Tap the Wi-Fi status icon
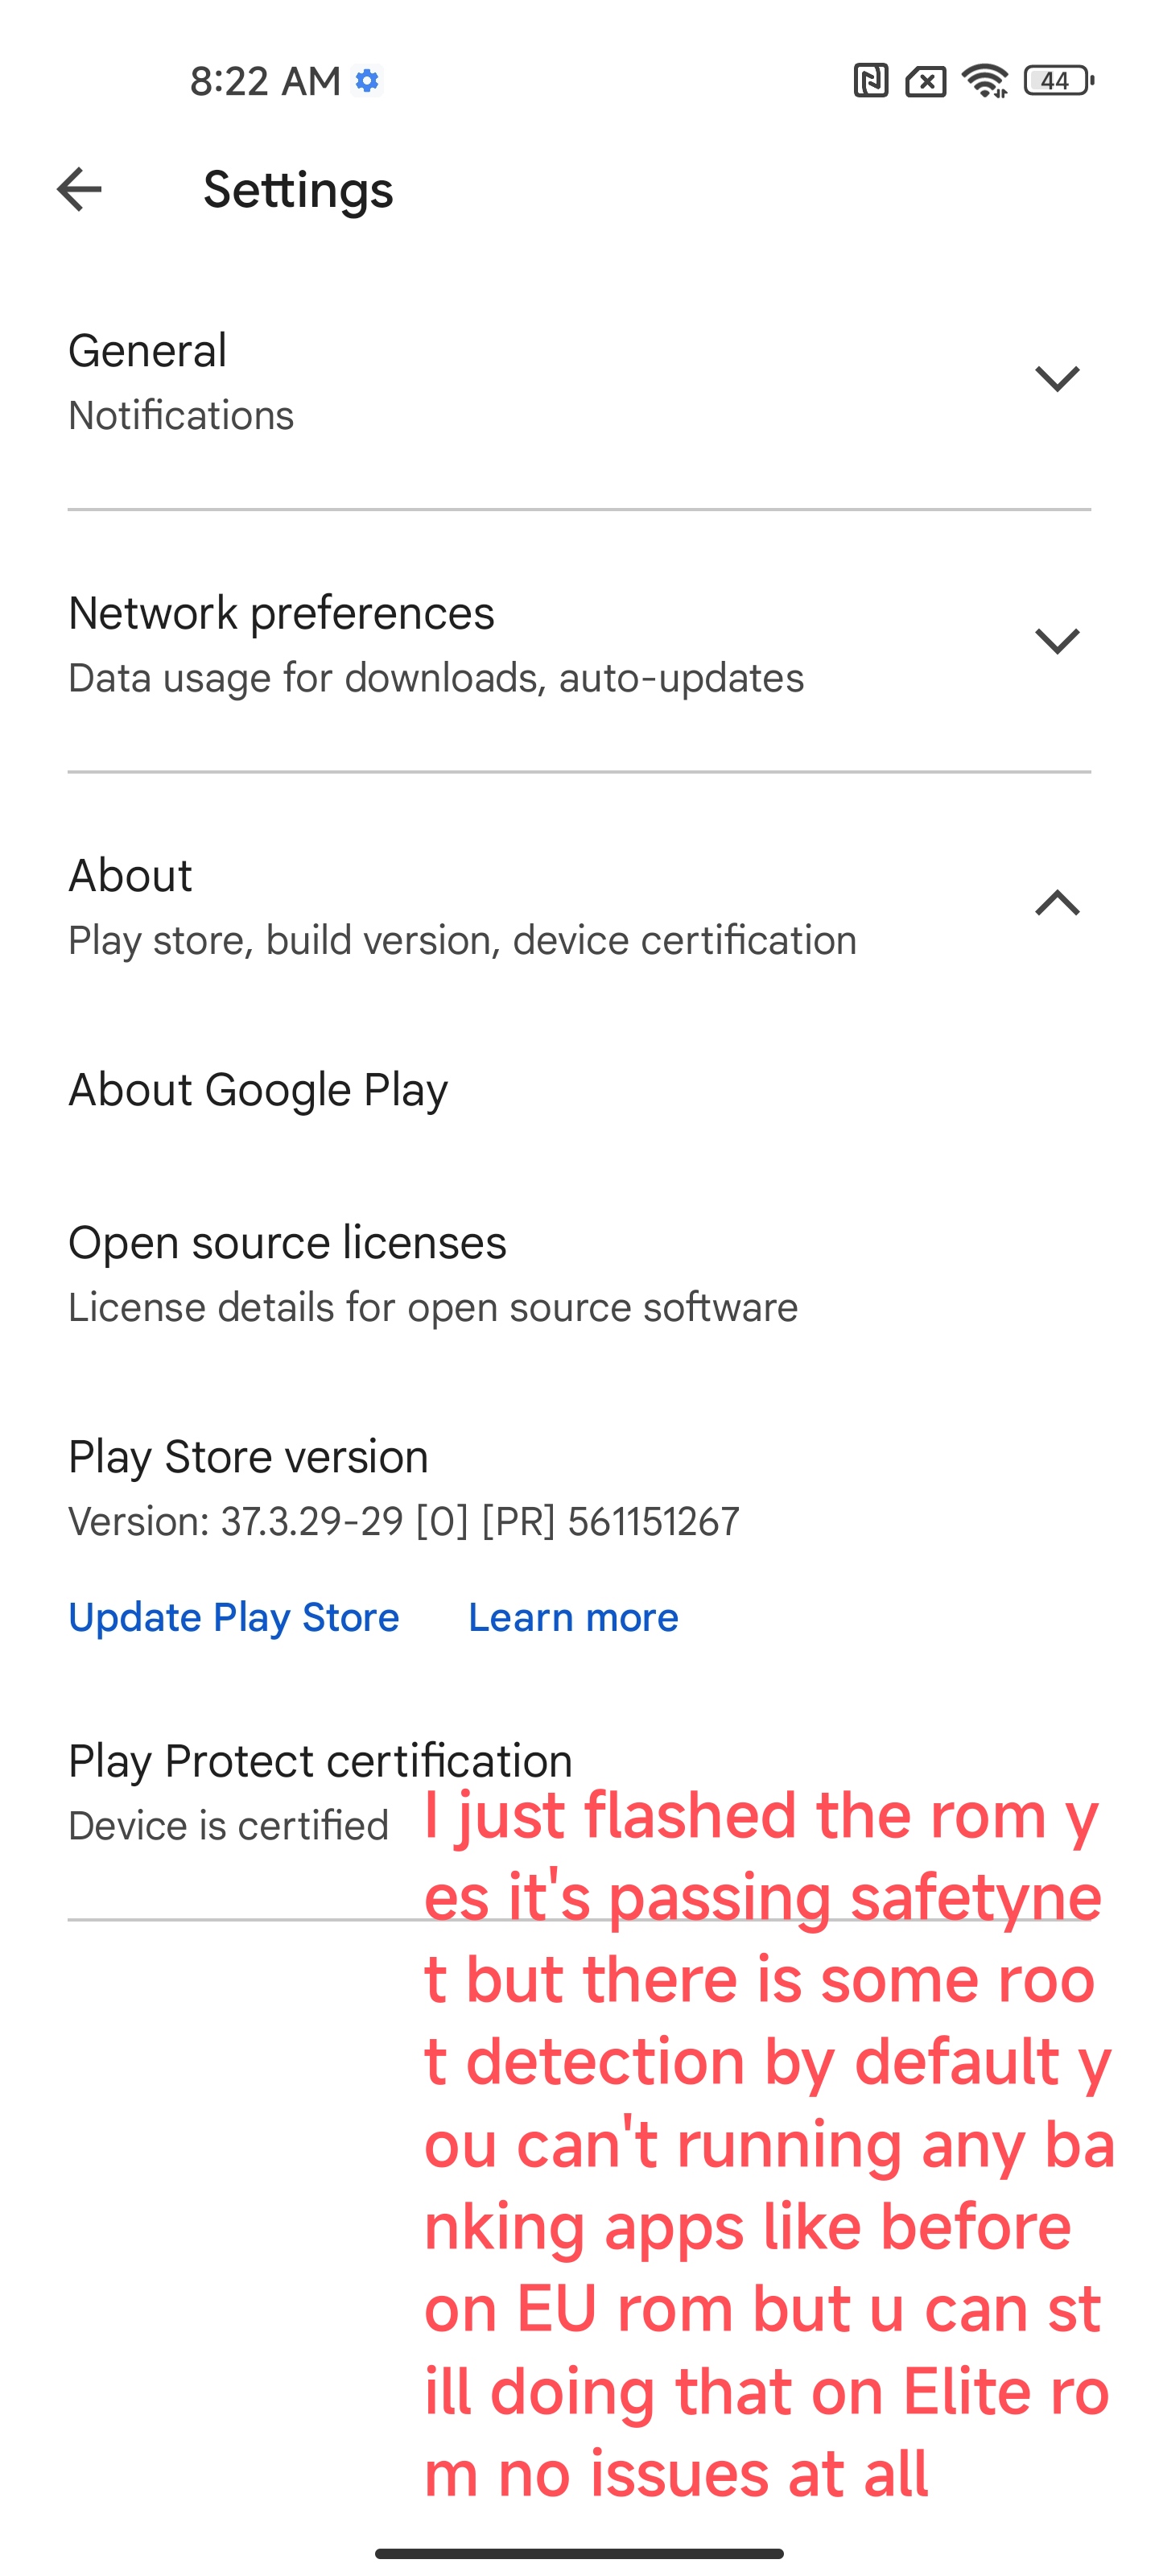This screenshot has width=1159, height=2576. (985, 80)
